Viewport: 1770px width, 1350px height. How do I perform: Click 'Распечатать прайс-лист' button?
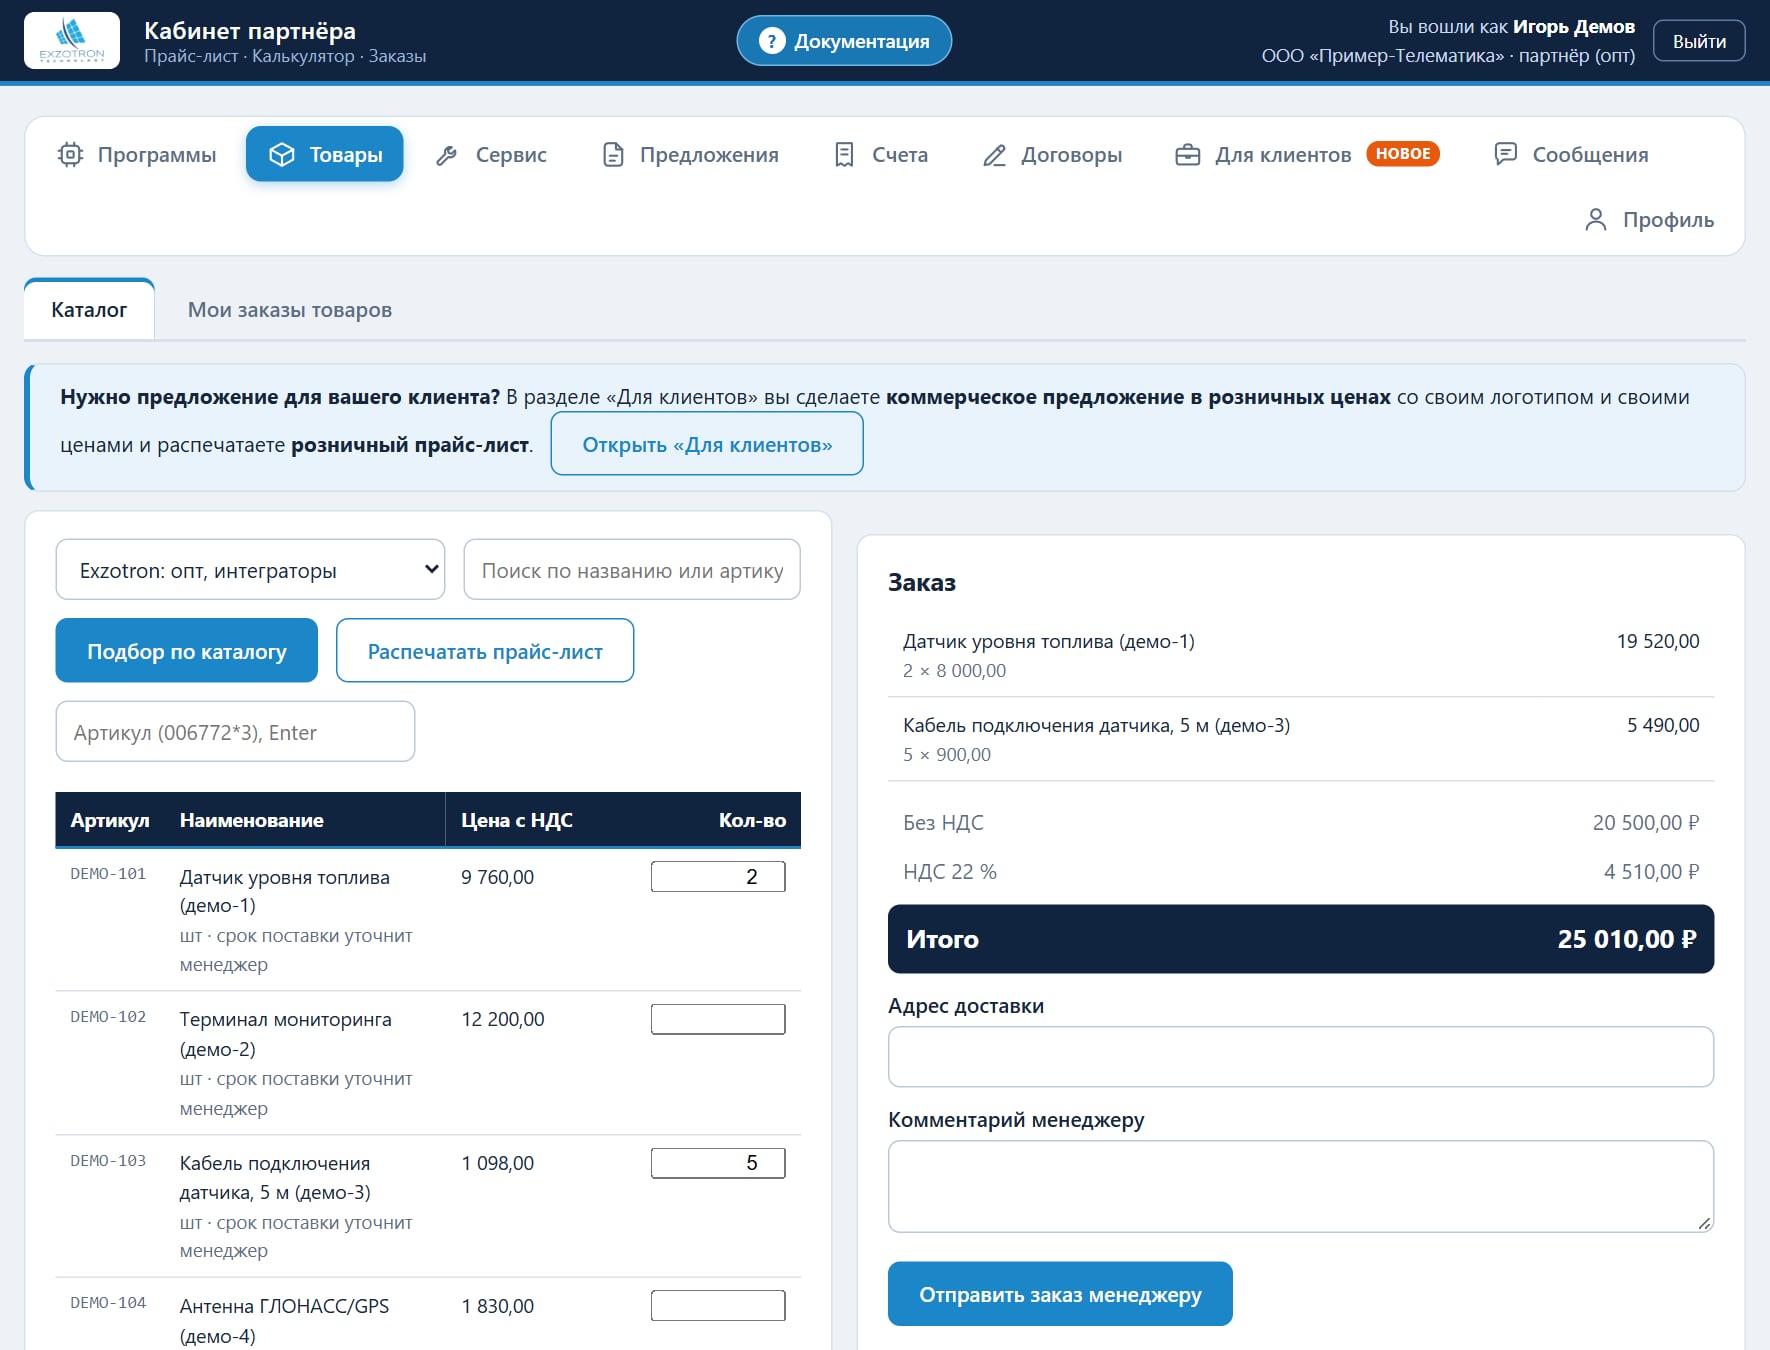(485, 651)
